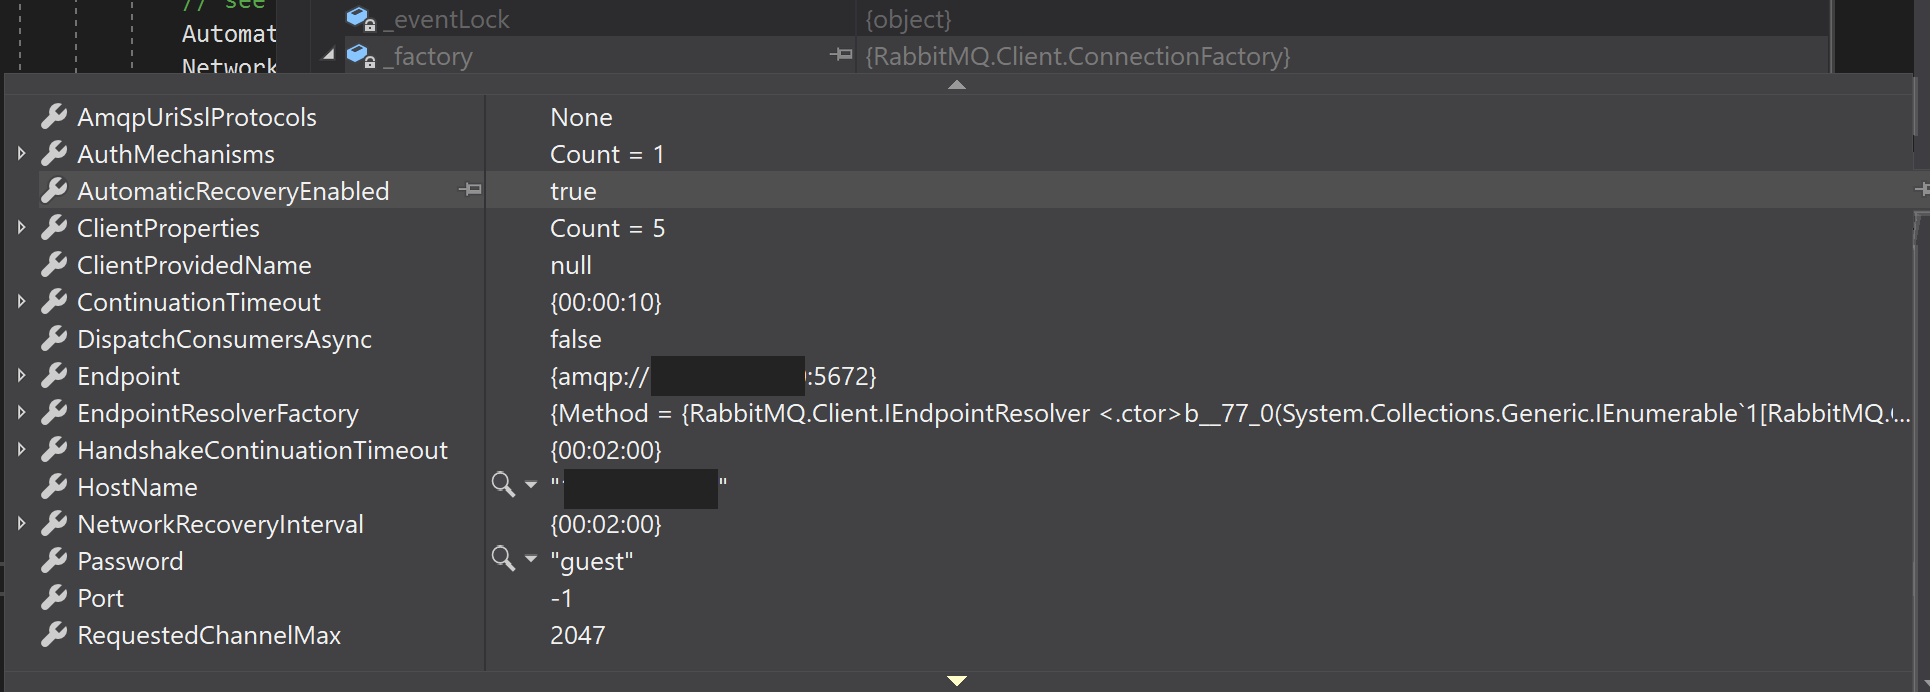The width and height of the screenshot is (1930, 692).
Task: Select the DispatchConsumersAsync value false
Action: 576,339
